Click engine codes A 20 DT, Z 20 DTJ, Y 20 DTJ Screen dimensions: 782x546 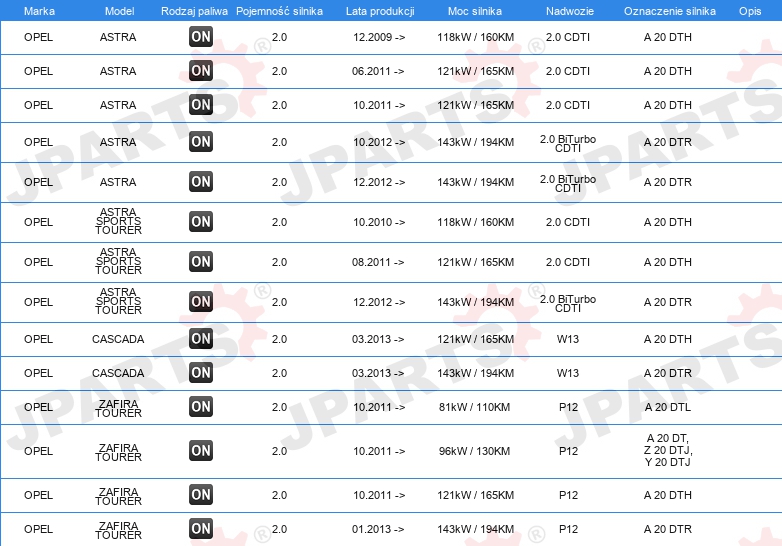(668, 450)
